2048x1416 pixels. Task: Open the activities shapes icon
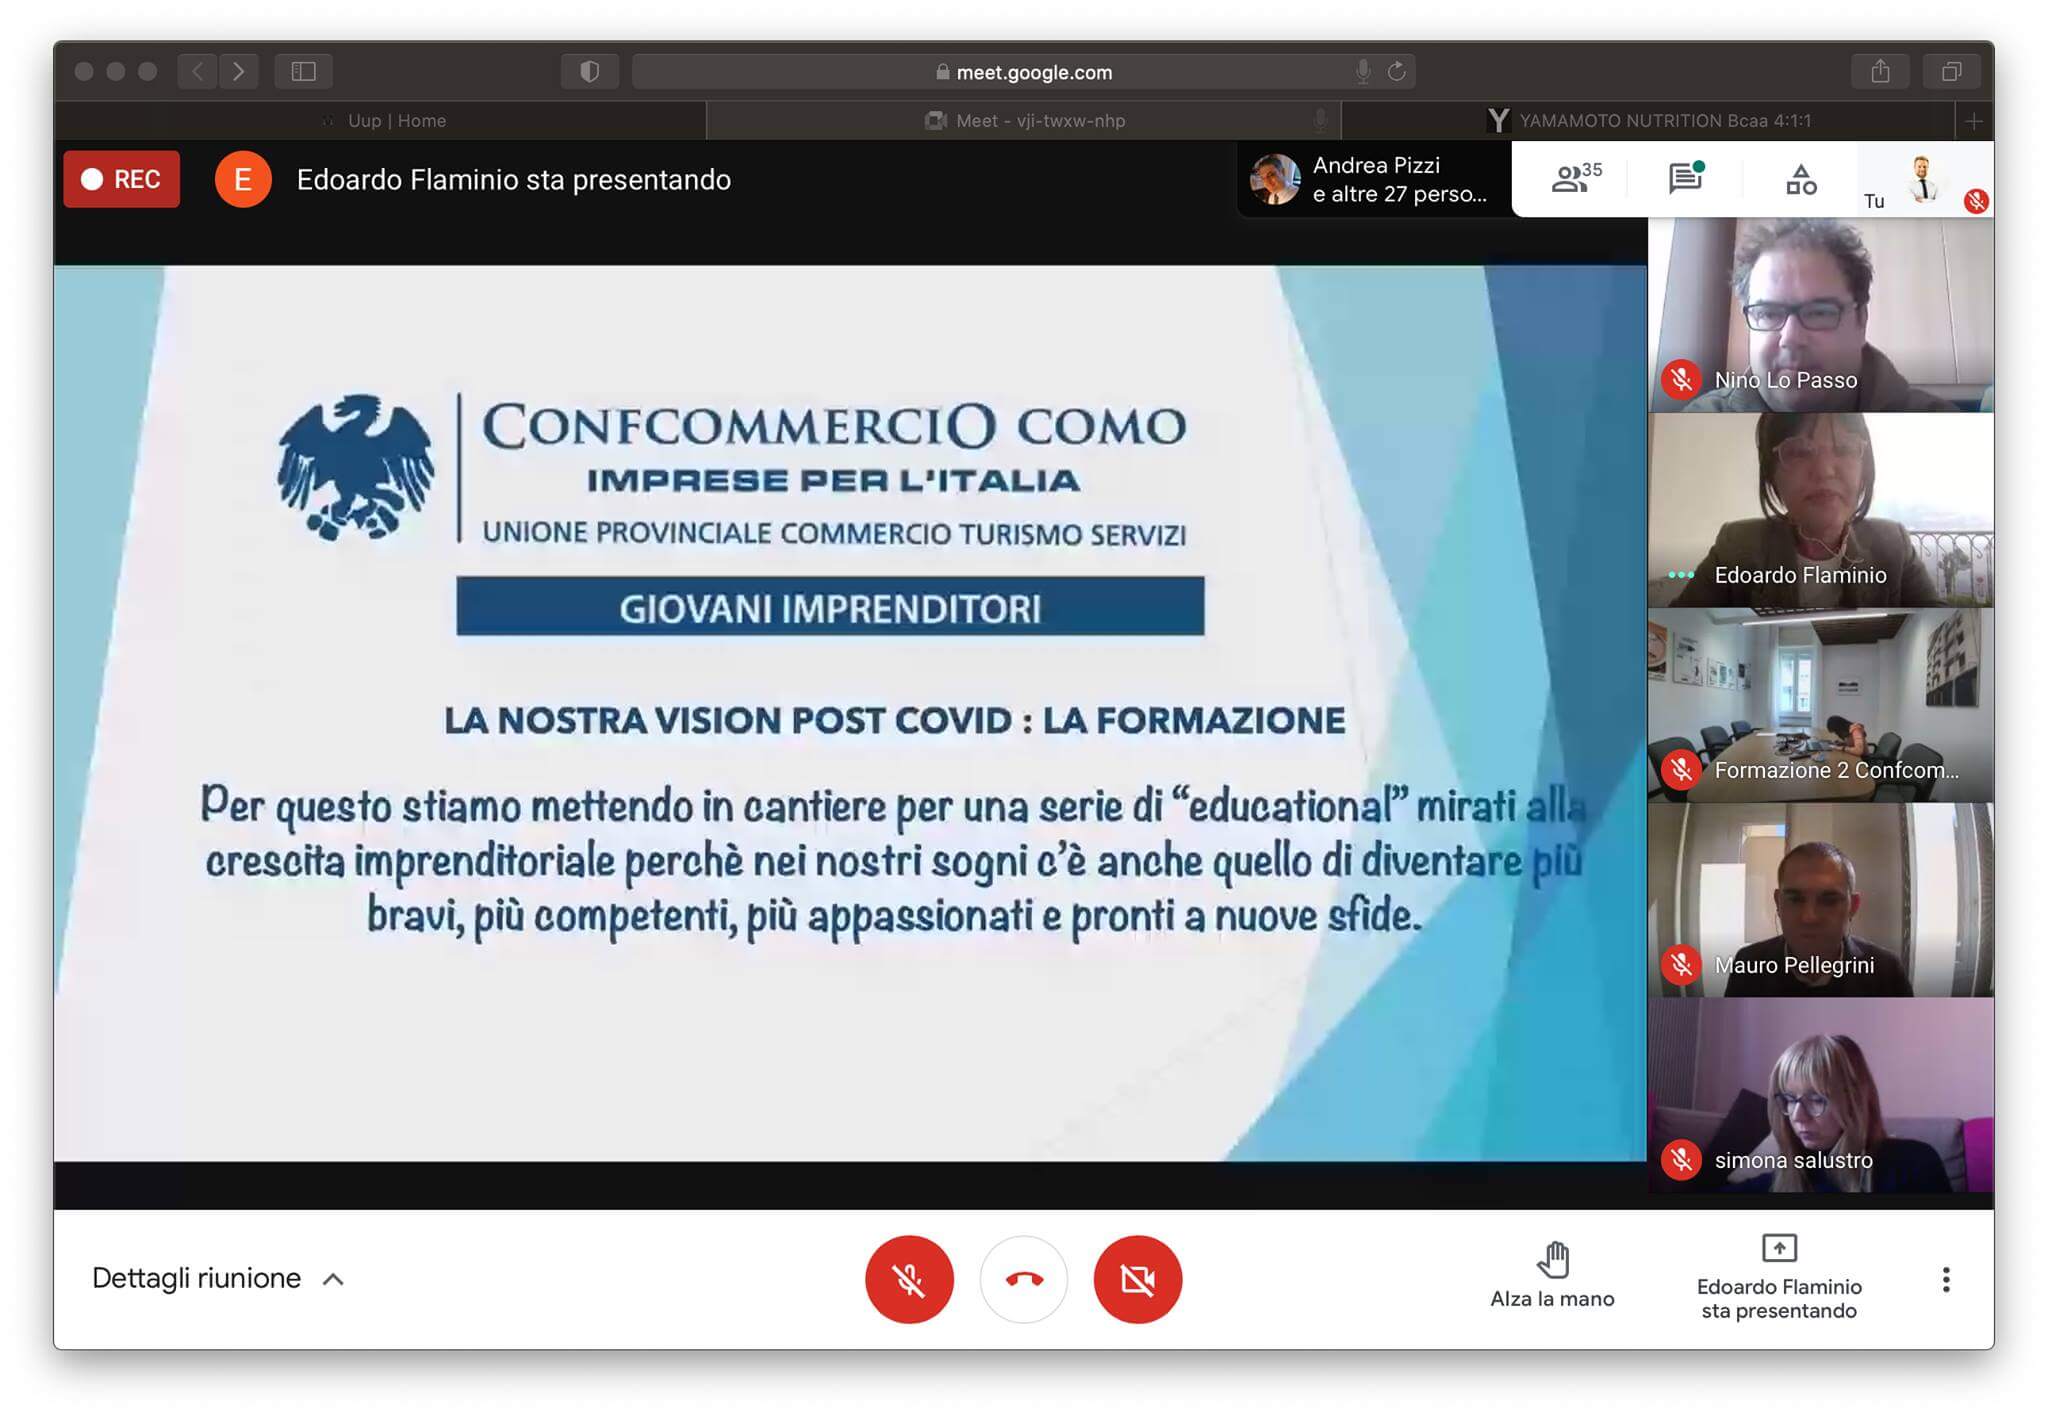click(1800, 180)
